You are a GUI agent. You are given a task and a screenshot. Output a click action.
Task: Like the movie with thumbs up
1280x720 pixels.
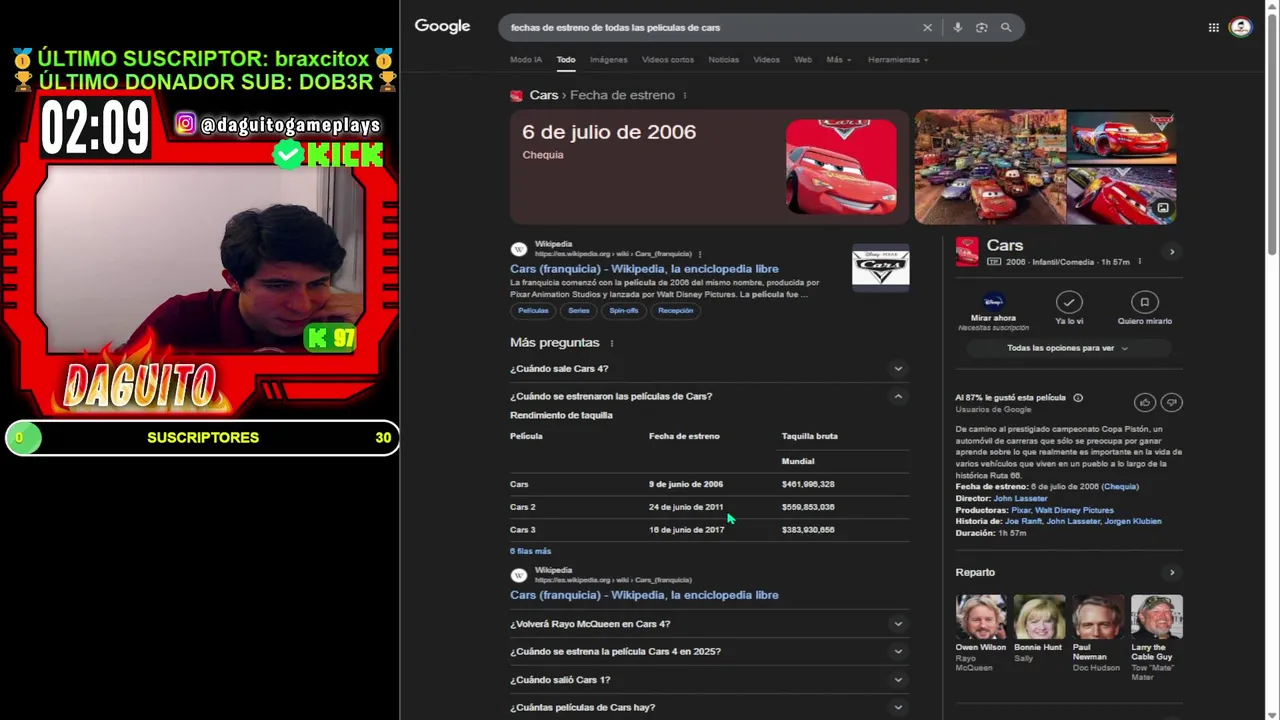(x=1144, y=402)
